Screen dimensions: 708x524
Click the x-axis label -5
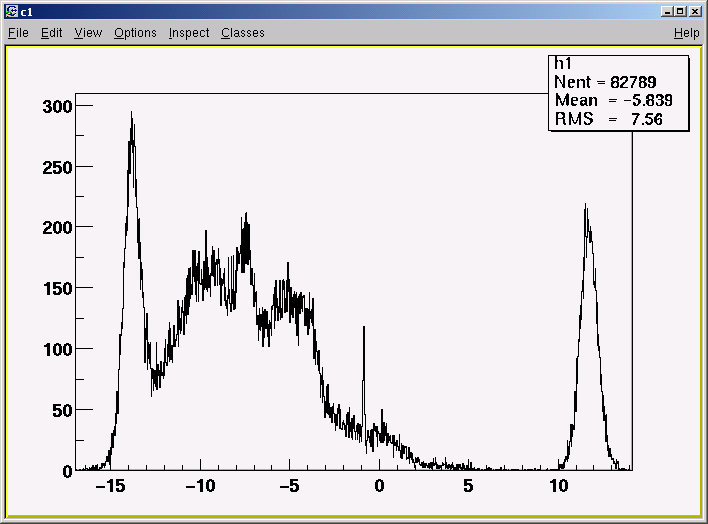[289, 486]
